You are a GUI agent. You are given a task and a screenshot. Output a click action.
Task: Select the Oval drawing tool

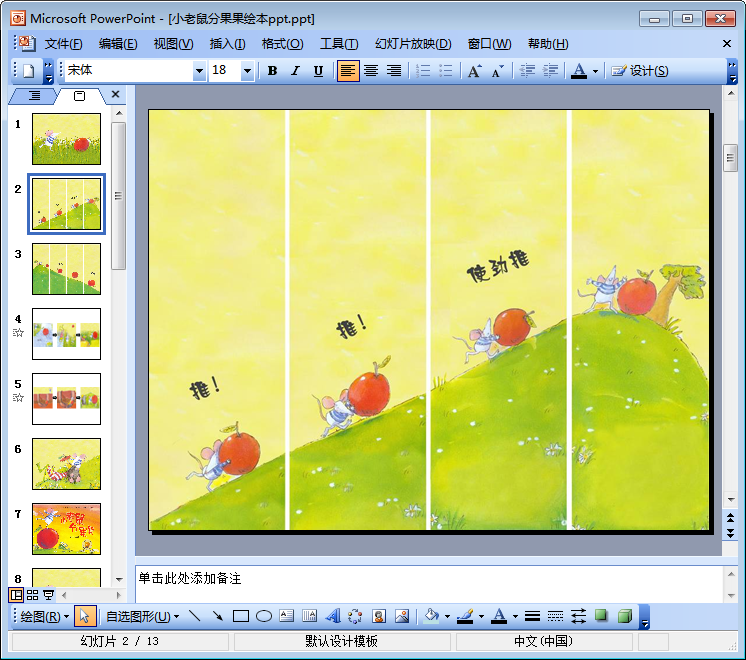(x=264, y=617)
